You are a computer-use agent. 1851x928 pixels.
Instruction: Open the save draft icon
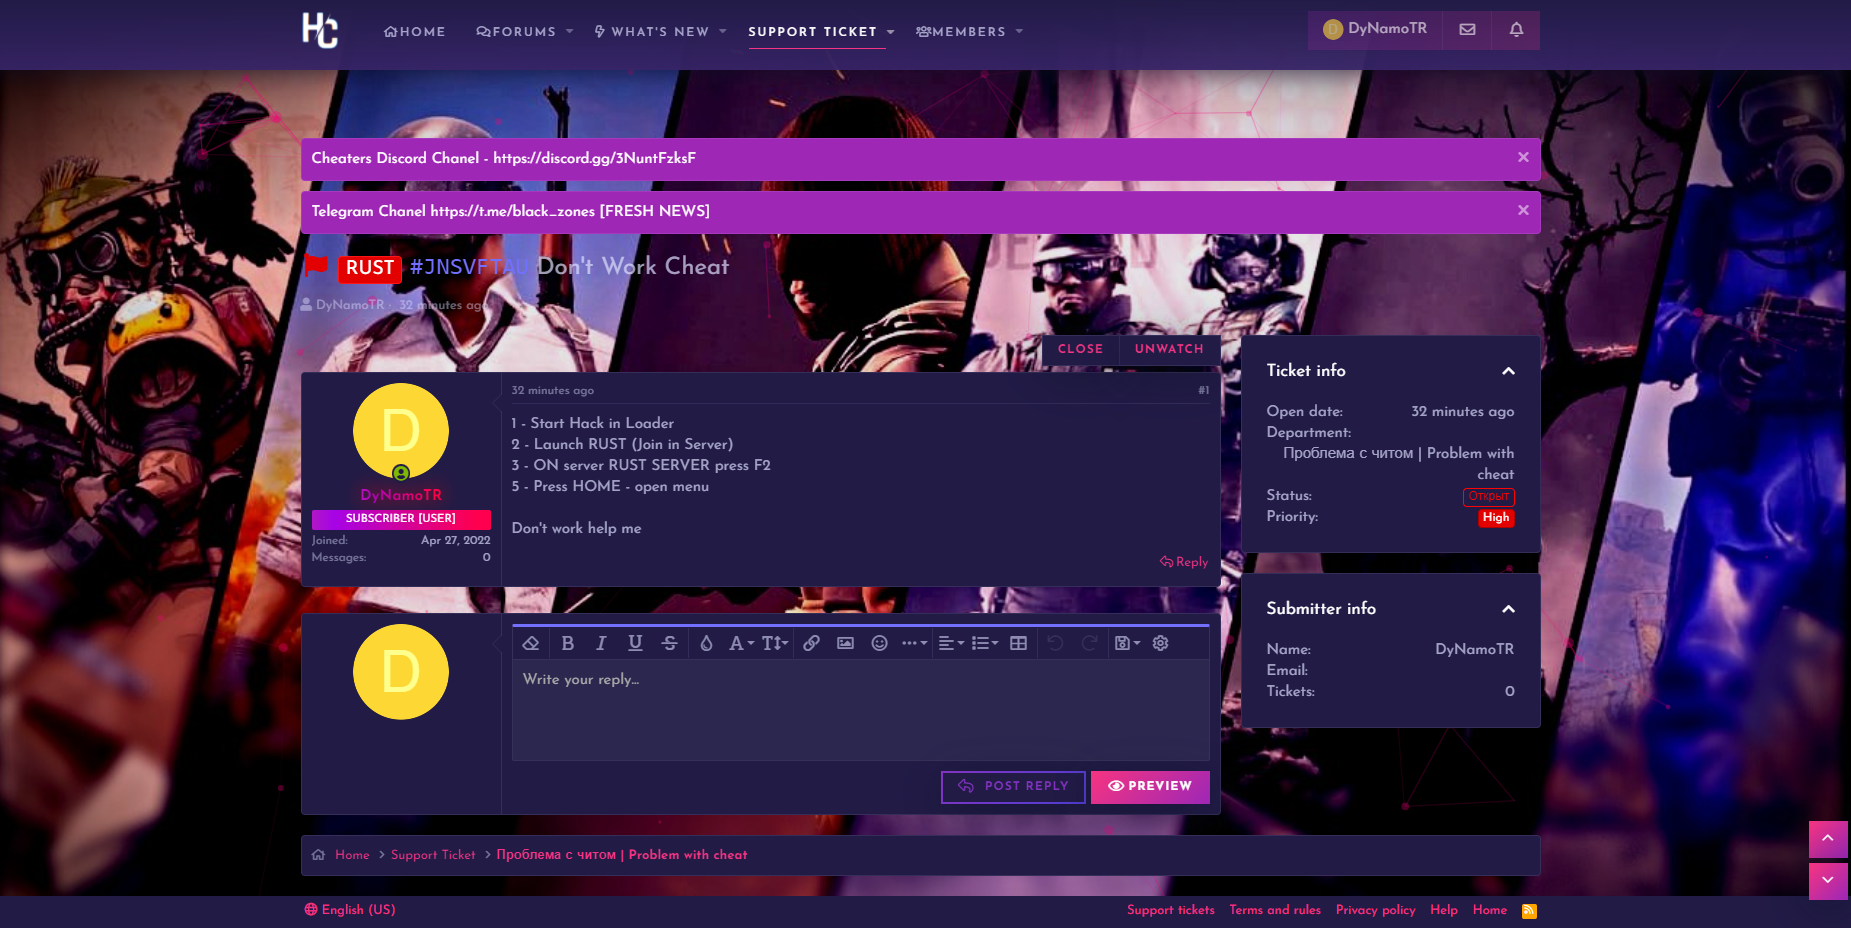click(x=1127, y=643)
